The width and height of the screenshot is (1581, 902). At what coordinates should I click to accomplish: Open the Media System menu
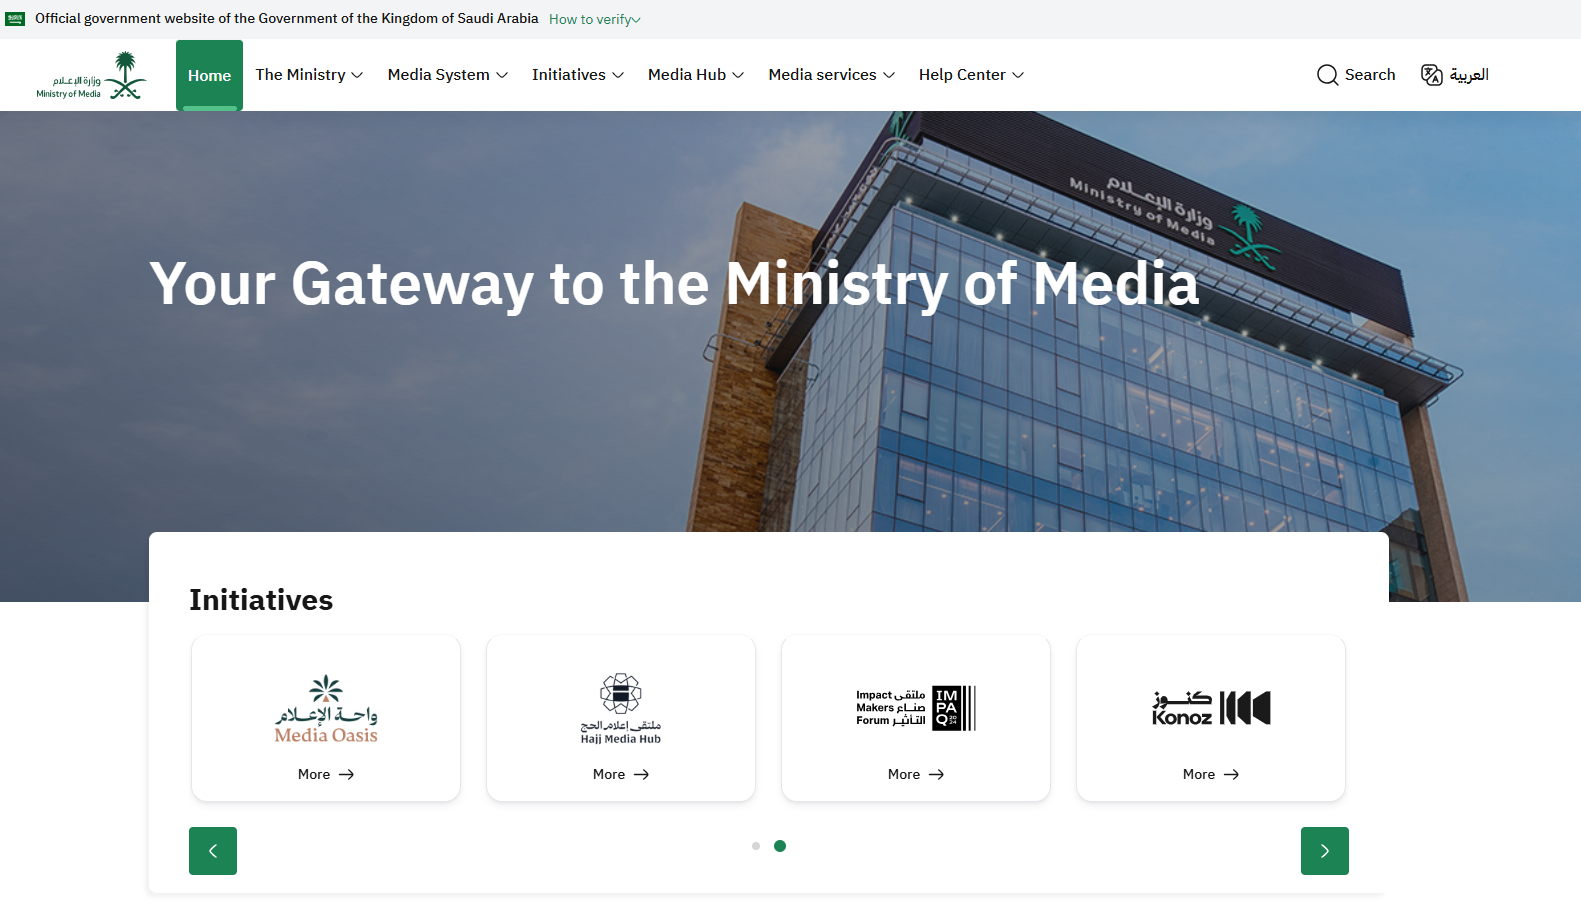[448, 75]
